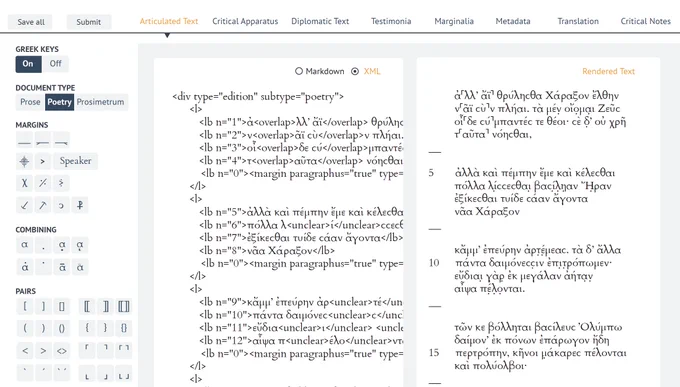
Task: Open the Articulated Text tab
Action: [x=169, y=21]
